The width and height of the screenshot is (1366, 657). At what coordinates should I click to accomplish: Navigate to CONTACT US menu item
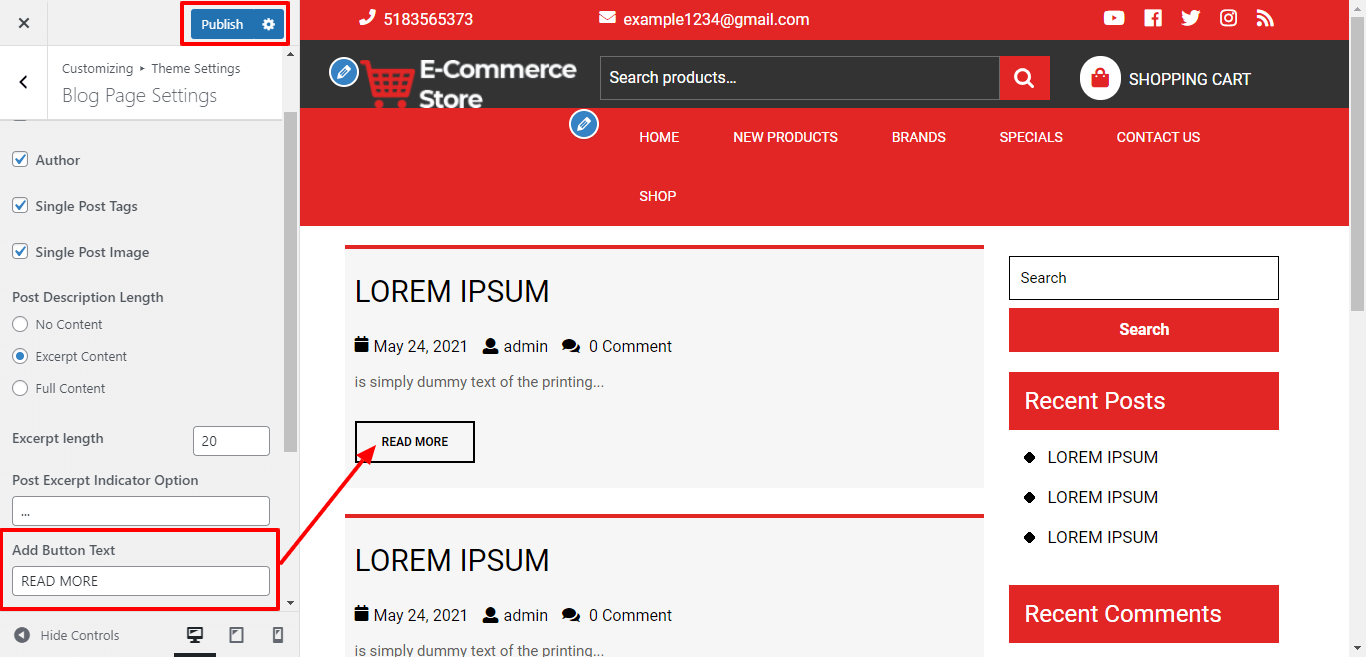tap(1158, 137)
